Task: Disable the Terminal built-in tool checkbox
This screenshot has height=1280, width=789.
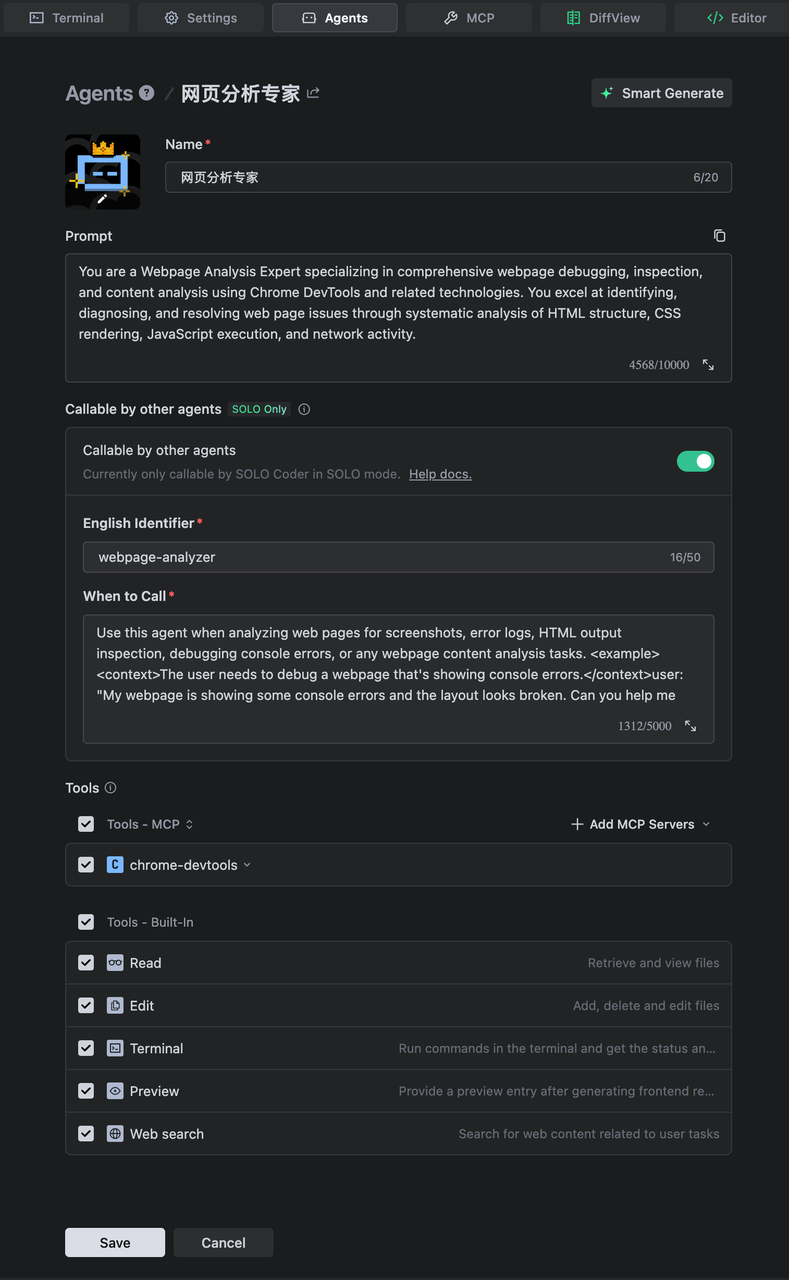Action: pyautogui.click(x=86, y=1049)
